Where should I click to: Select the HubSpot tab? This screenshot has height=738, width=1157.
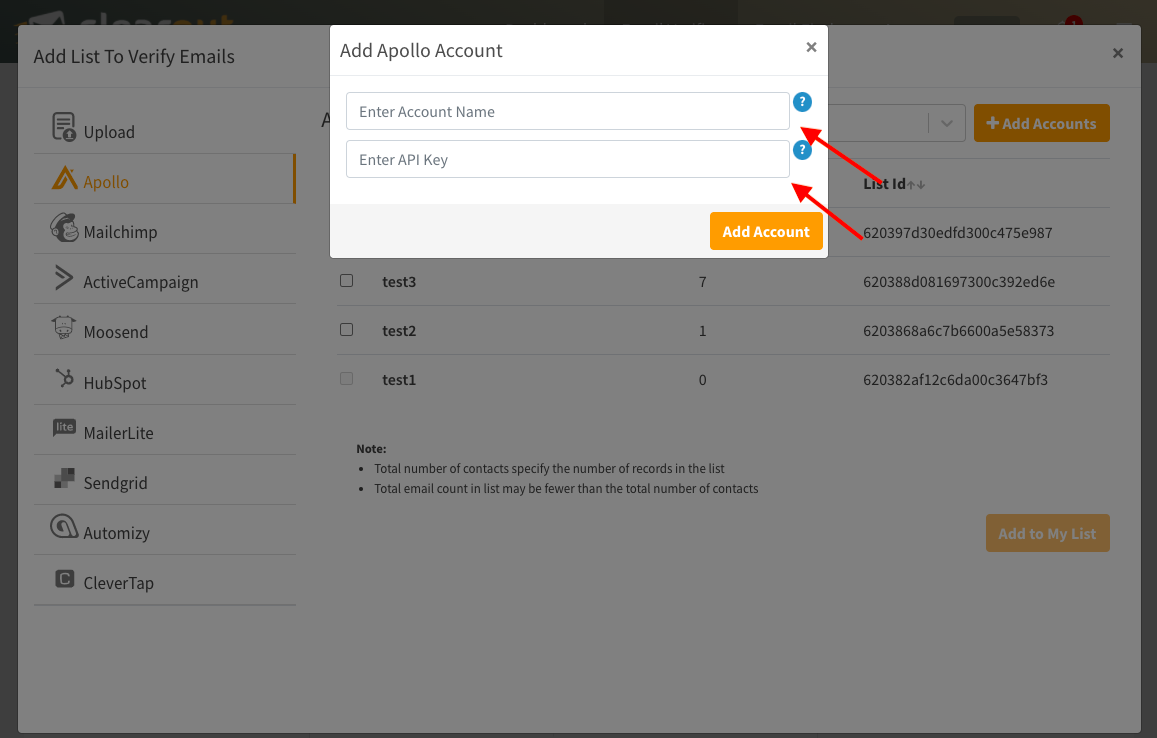tap(165, 380)
